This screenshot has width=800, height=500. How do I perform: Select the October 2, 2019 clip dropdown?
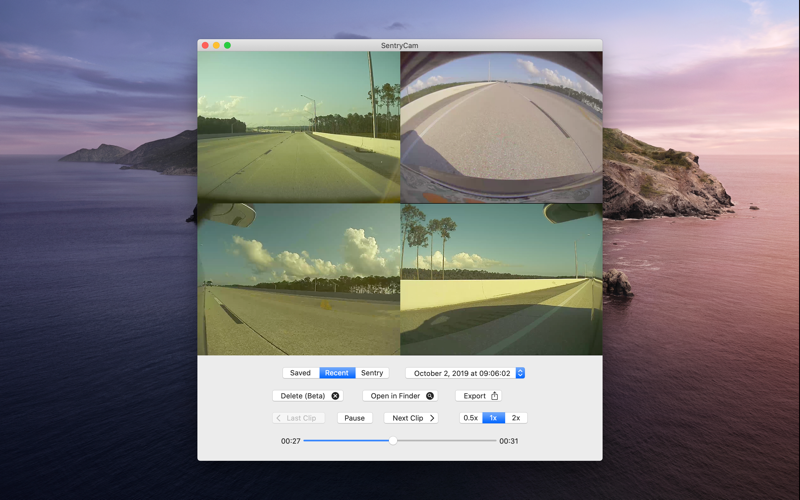tap(465, 373)
